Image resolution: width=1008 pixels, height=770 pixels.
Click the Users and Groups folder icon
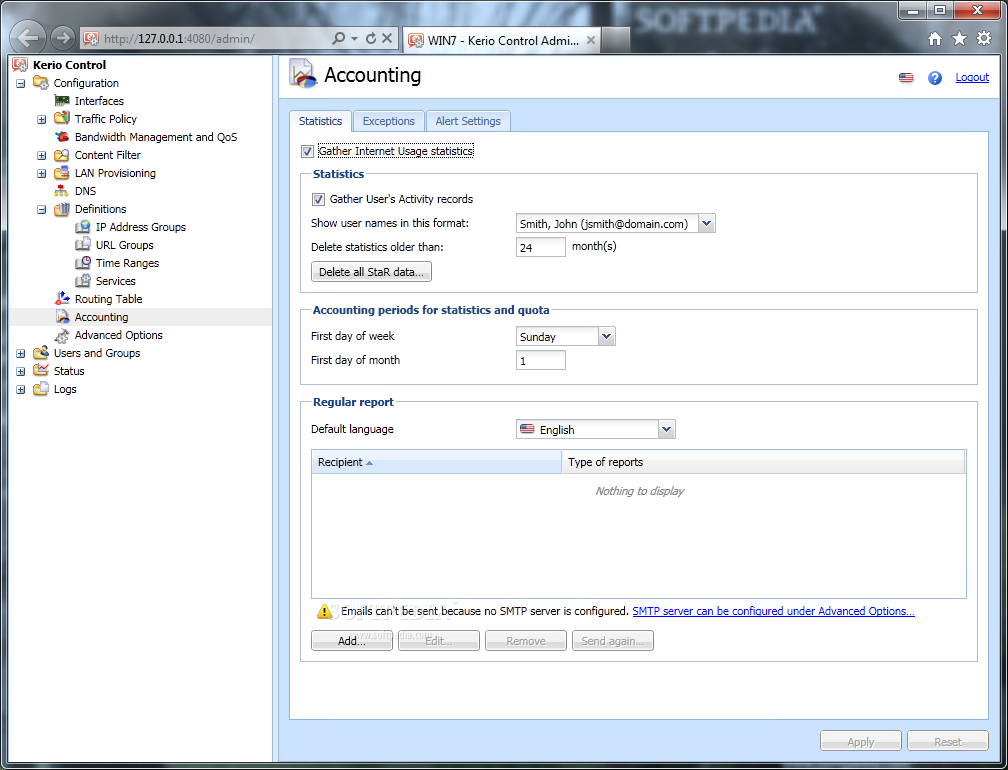coord(40,353)
